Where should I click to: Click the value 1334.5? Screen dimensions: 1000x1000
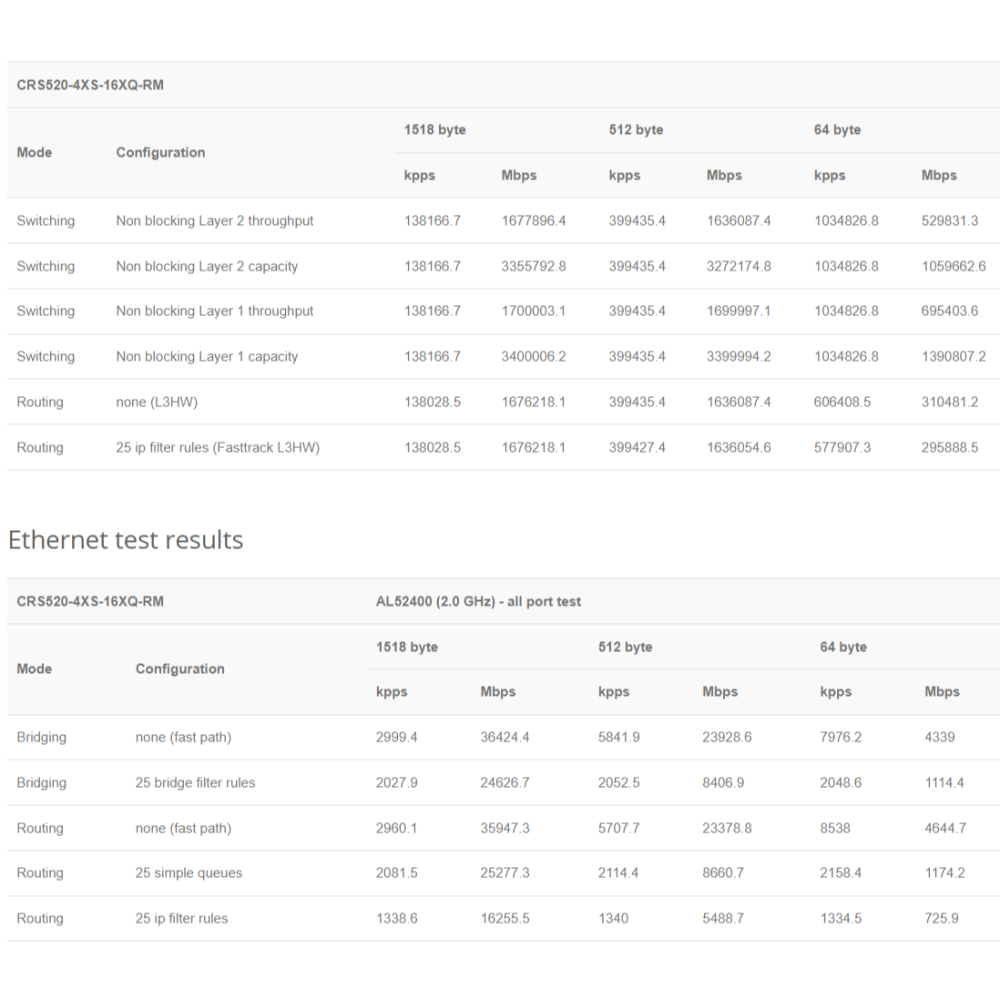(x=841, y=918)
